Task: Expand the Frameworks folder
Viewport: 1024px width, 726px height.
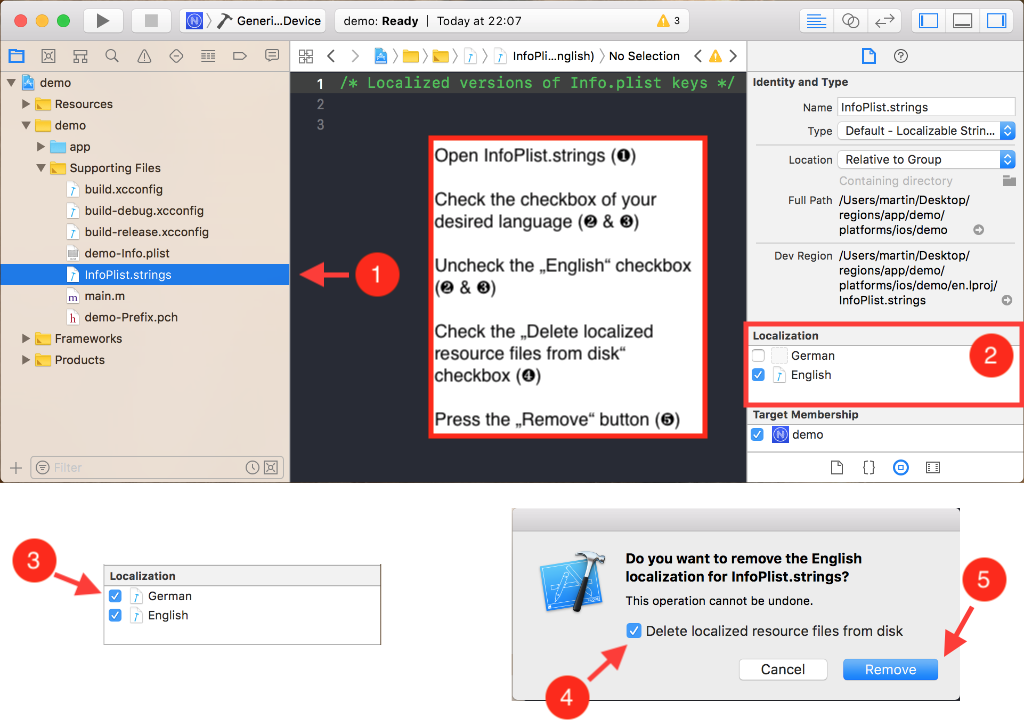Action: point(26,338)
